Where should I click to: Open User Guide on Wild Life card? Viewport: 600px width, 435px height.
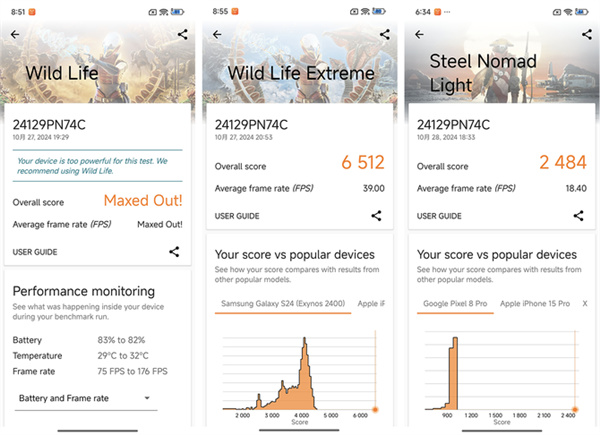pyautogui.click(x=35, y=252)
